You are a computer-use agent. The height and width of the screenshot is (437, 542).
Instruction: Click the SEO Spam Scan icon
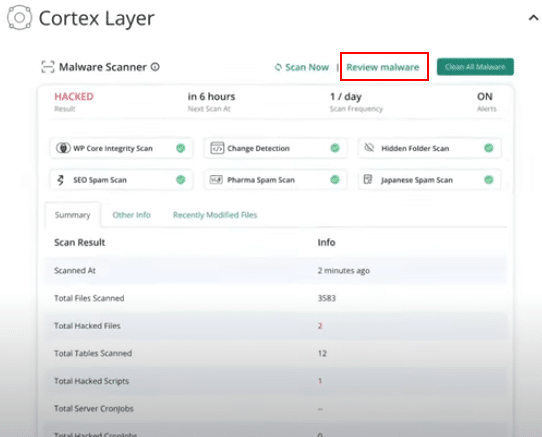[60, 180]
